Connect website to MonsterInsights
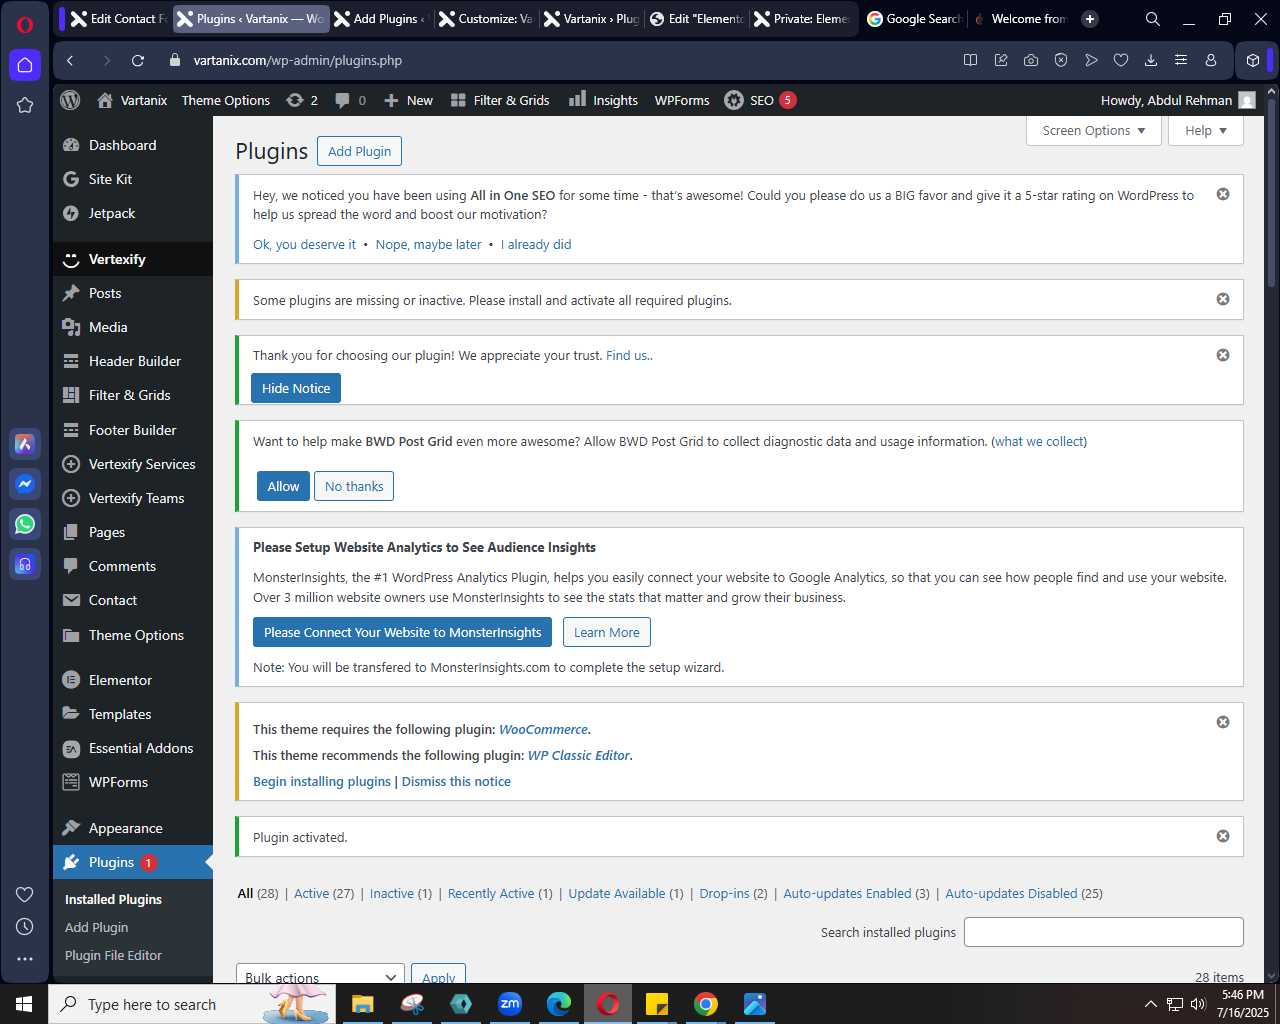1280x1024 pixels. [402, 632]
